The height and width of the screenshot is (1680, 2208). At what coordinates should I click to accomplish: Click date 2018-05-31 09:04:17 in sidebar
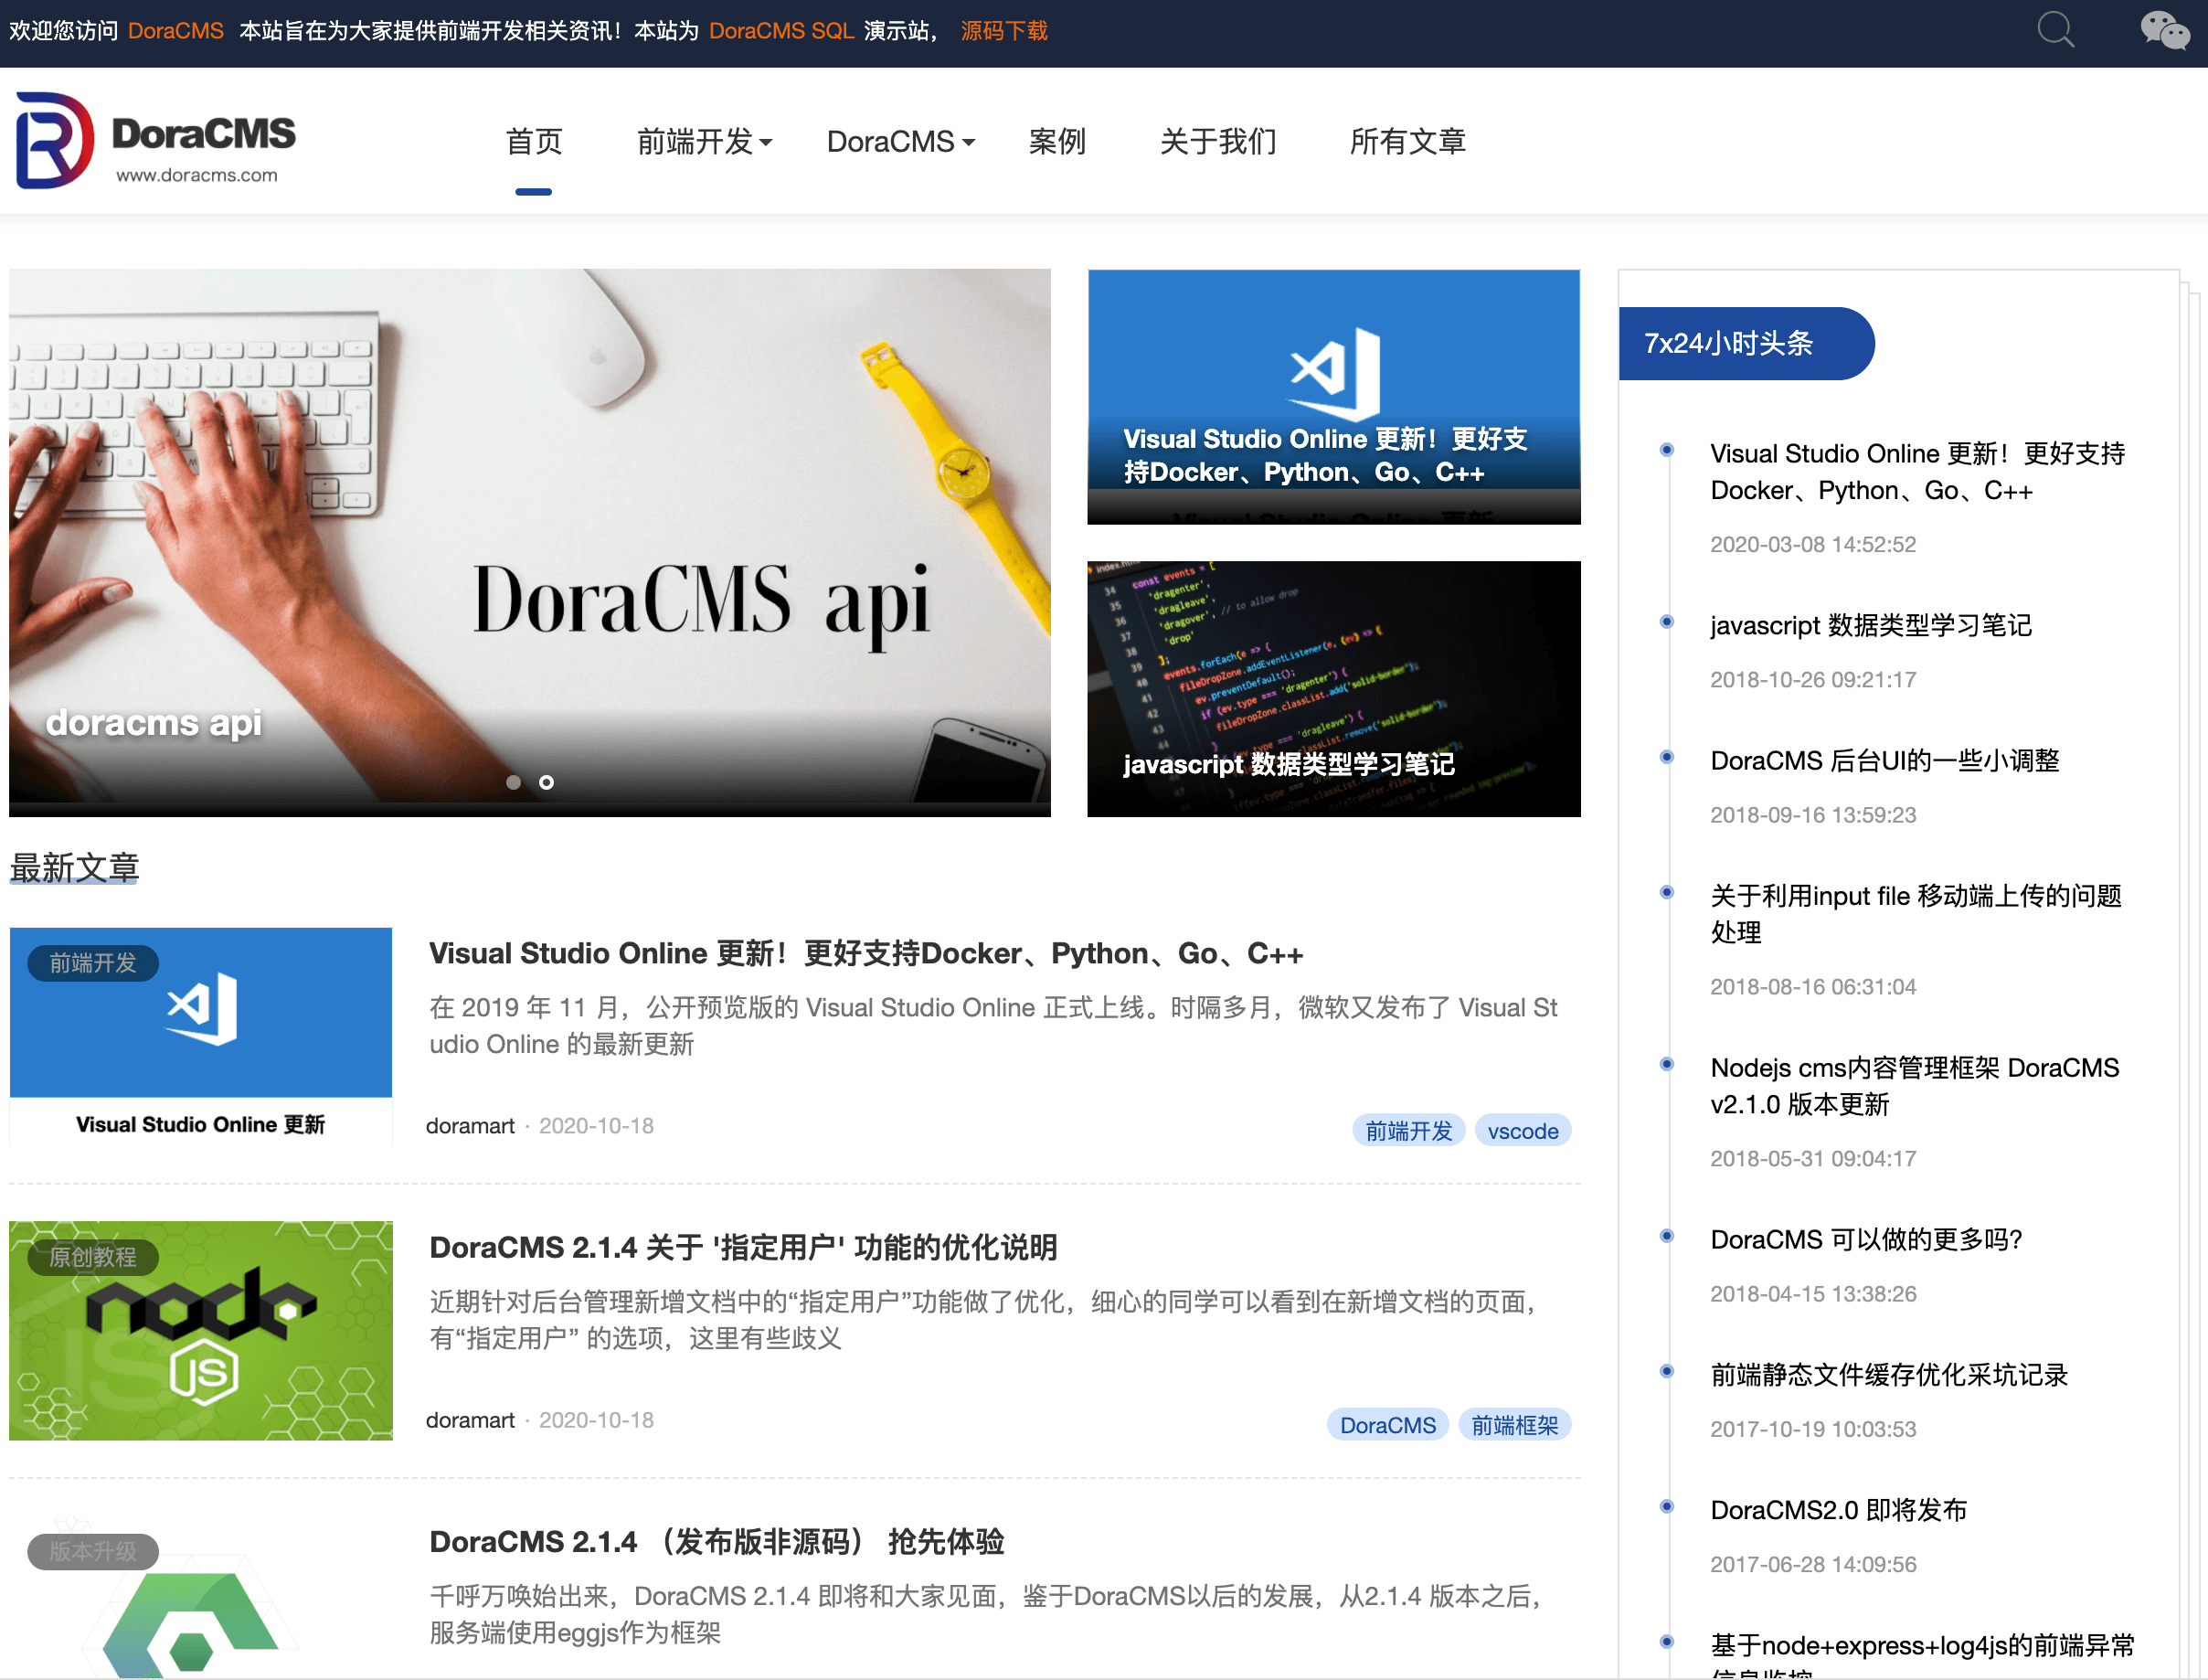(1813, 1158)
